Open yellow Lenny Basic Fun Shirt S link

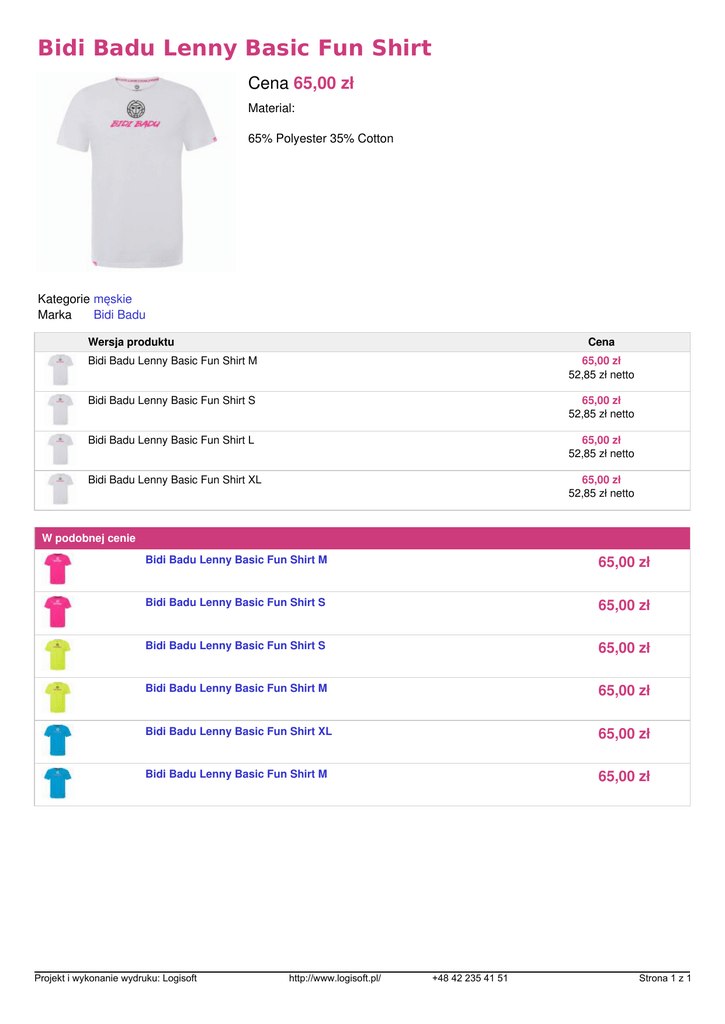tap(235, 646)
